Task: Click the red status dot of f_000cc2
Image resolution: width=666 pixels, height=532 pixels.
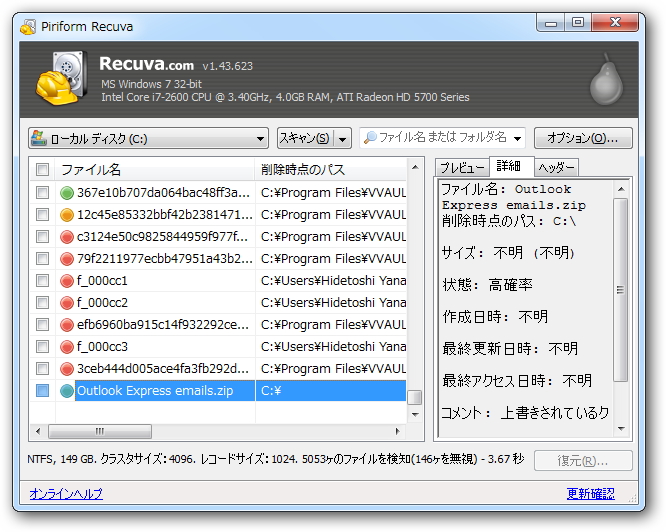Action: [x=67, y=303]
